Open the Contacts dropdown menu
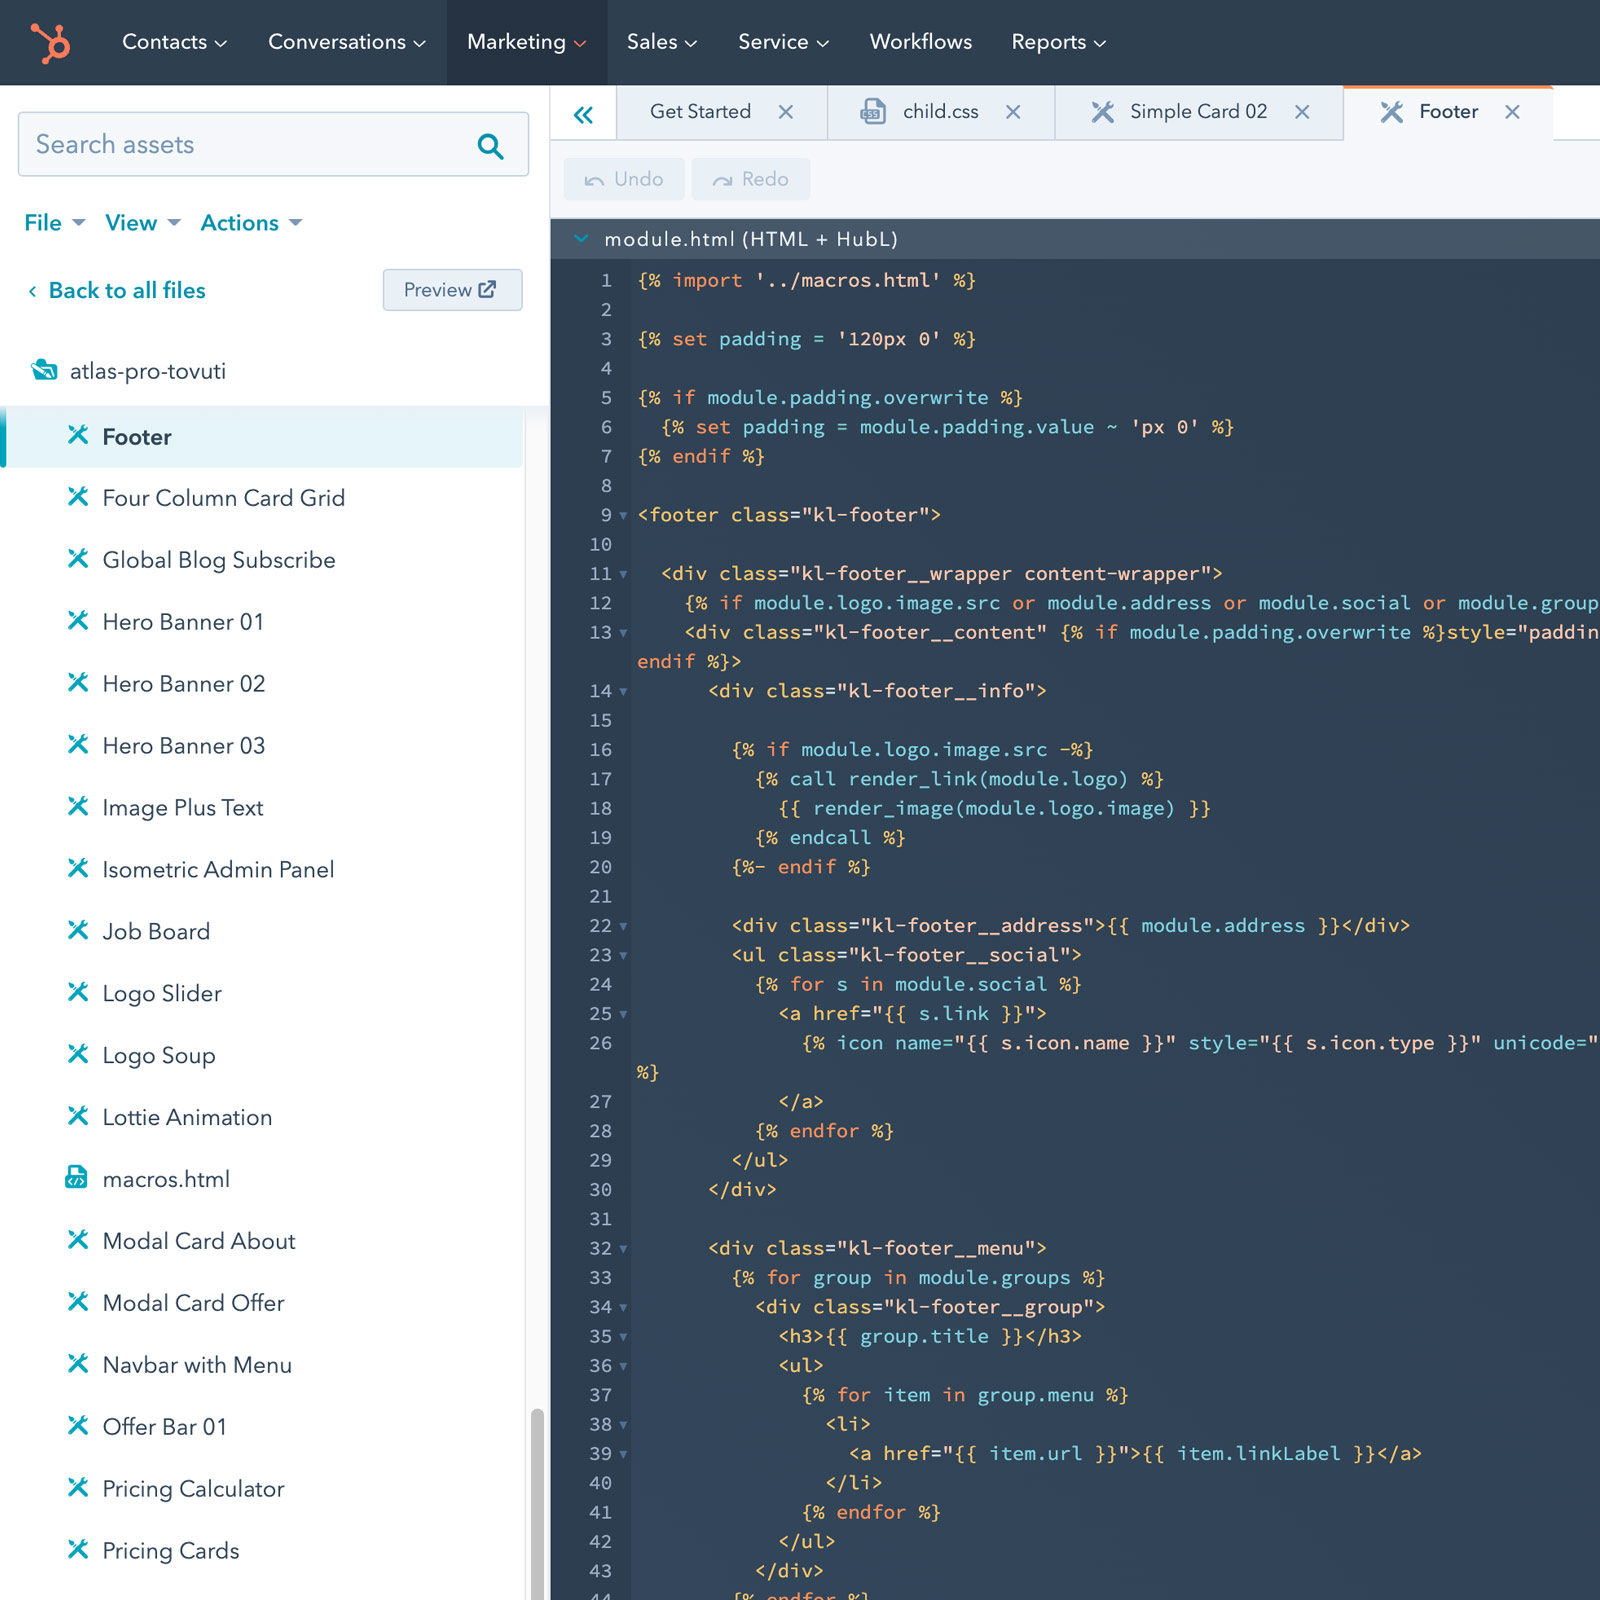The height and width of the screenshot is (1600, 1600). click(x=175, y=42)
